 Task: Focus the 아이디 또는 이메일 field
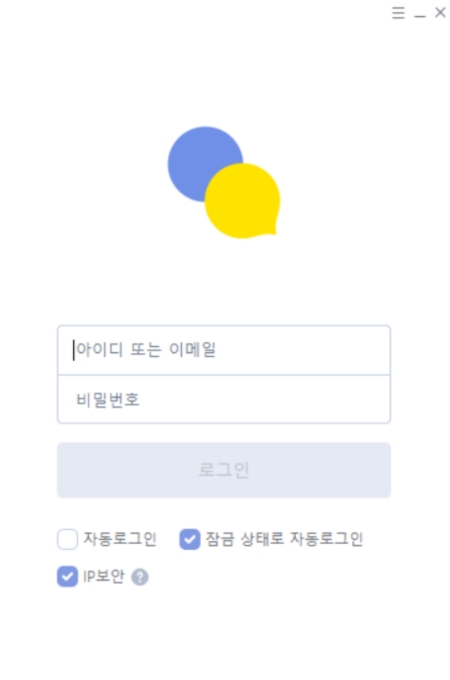[x=224, y=350]
